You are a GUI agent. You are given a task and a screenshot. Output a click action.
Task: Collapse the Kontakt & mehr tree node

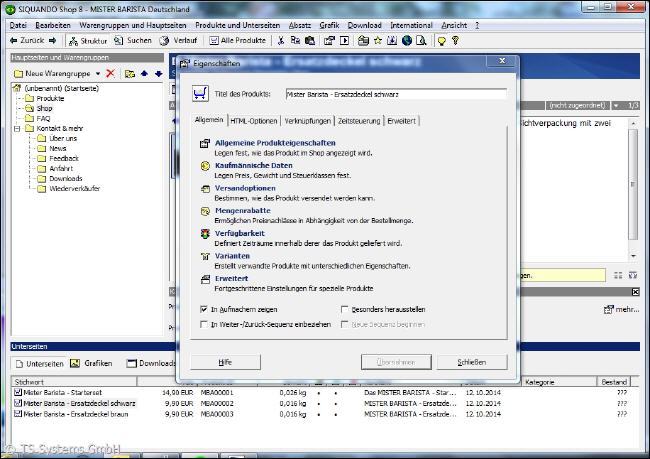click(17, 129)
